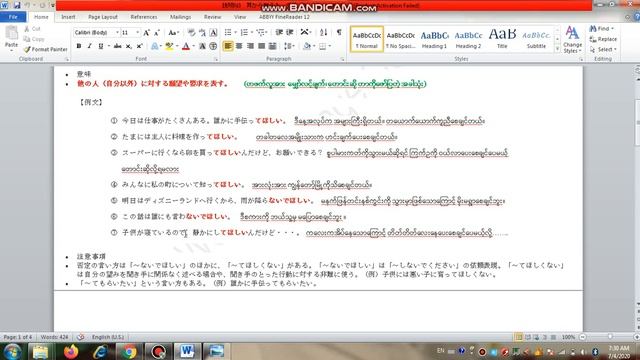Toggle Bold formatting
Viewport: 640px width, 360px height.
pos(79,46)
